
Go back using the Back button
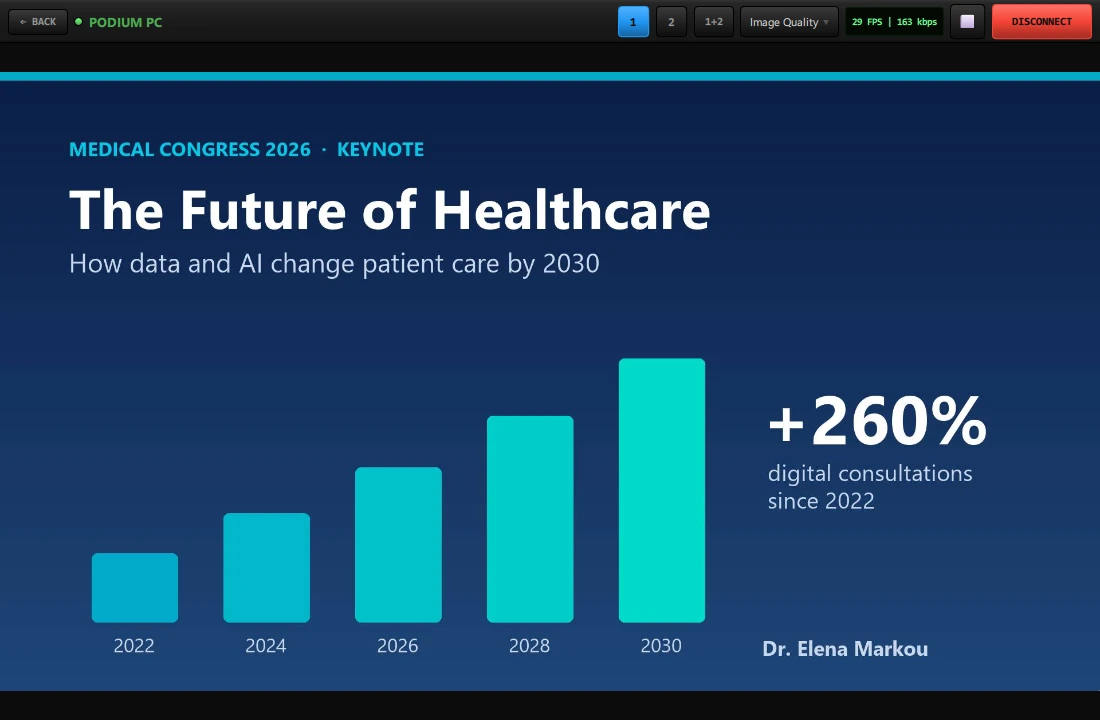coord(38,22)
